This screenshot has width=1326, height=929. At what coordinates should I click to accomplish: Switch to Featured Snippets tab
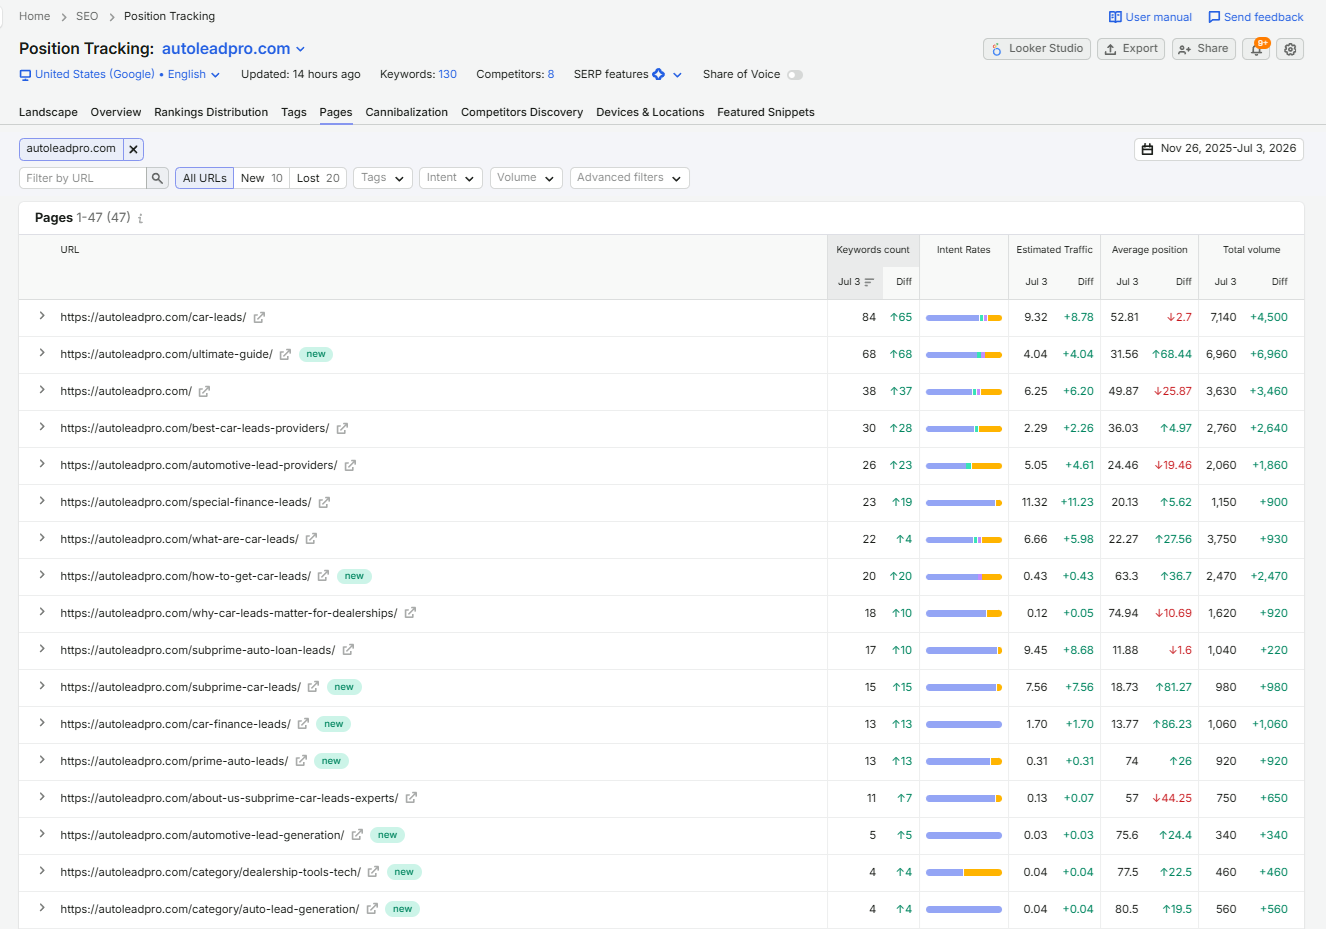[766, 112]
